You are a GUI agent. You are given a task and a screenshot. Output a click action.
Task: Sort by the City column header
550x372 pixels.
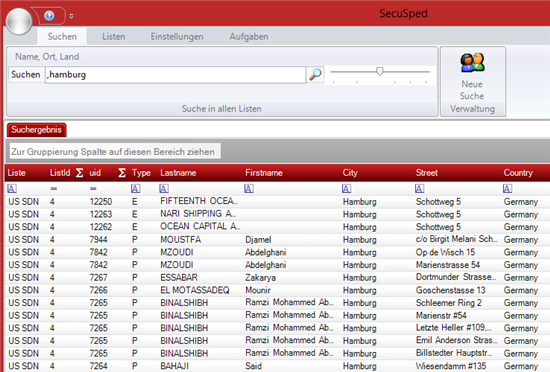(350, 173)
